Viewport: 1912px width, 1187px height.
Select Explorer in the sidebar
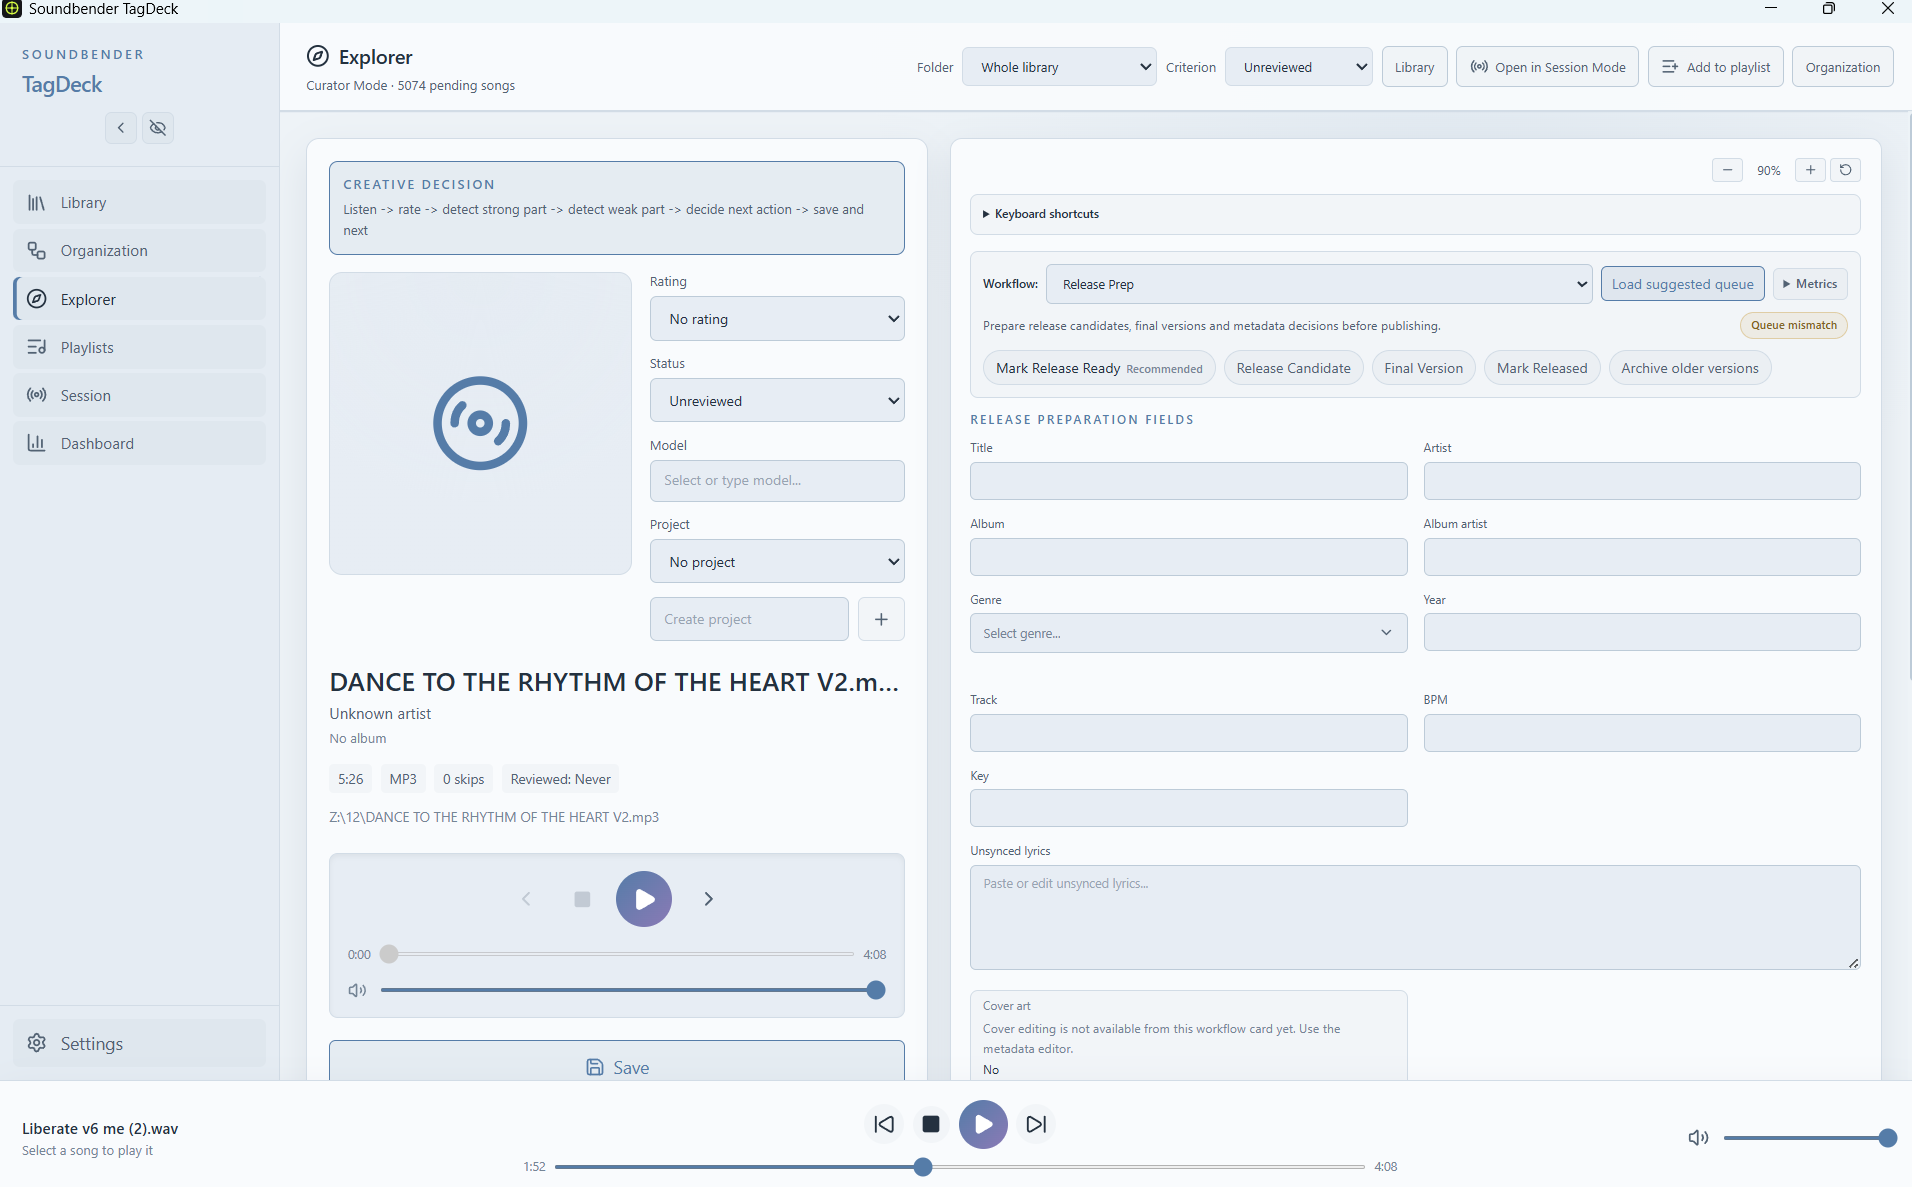click(140, 299)
